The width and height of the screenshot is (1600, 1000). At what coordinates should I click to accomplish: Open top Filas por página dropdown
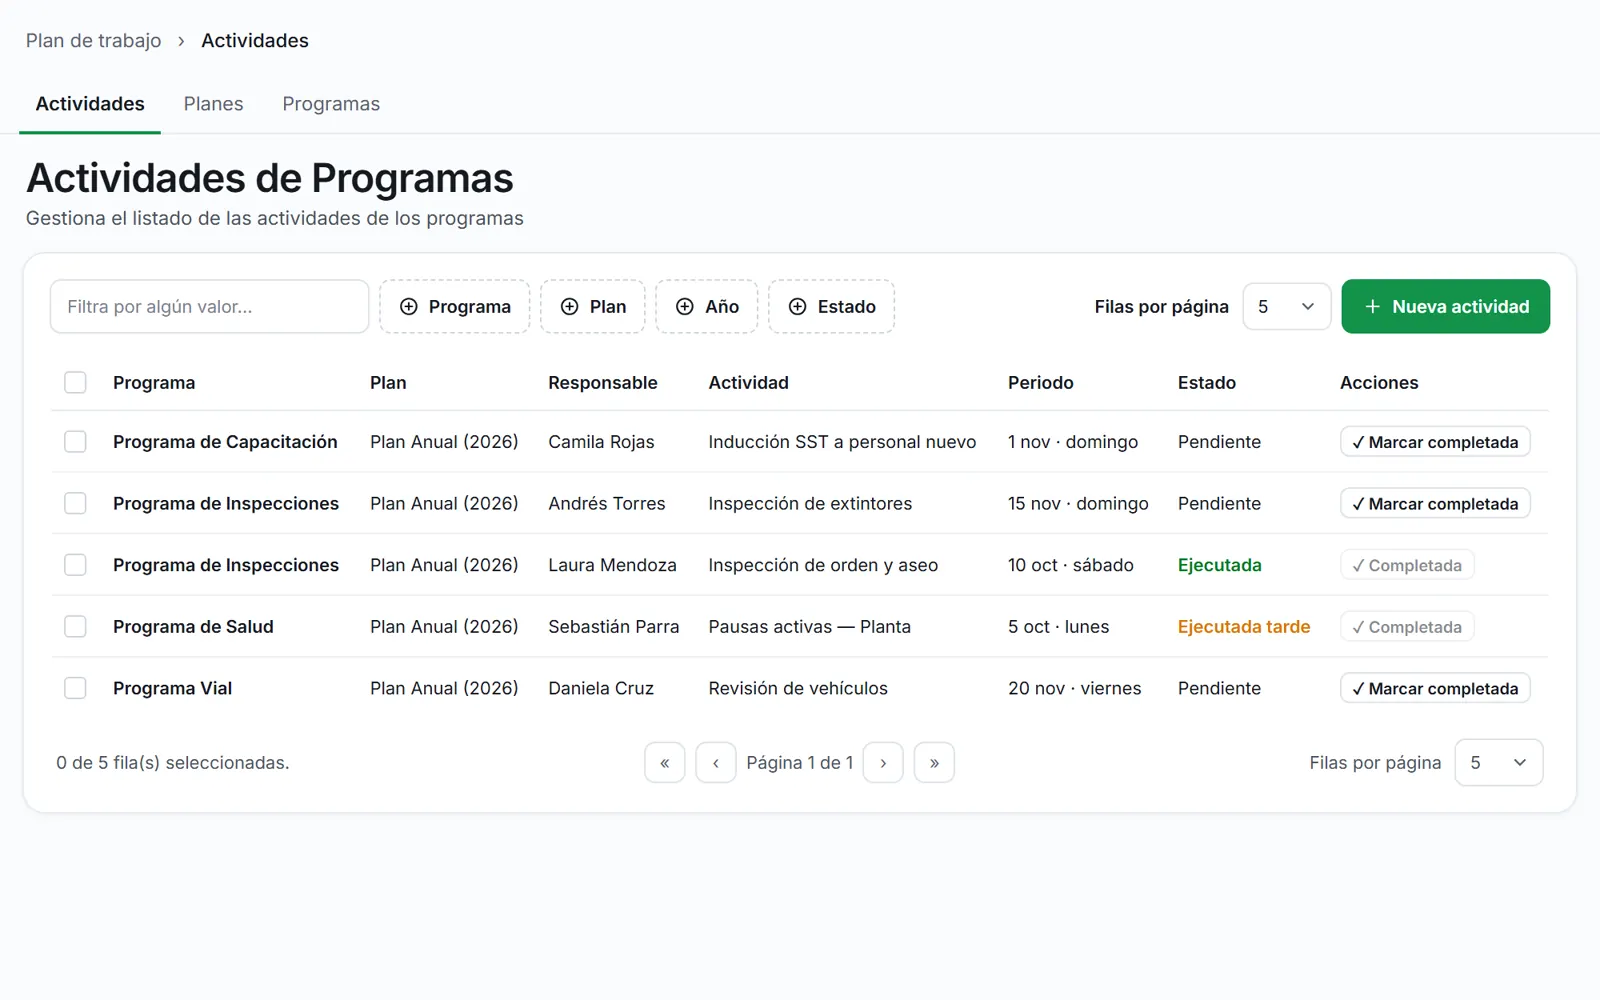[x=1287, y=306]
